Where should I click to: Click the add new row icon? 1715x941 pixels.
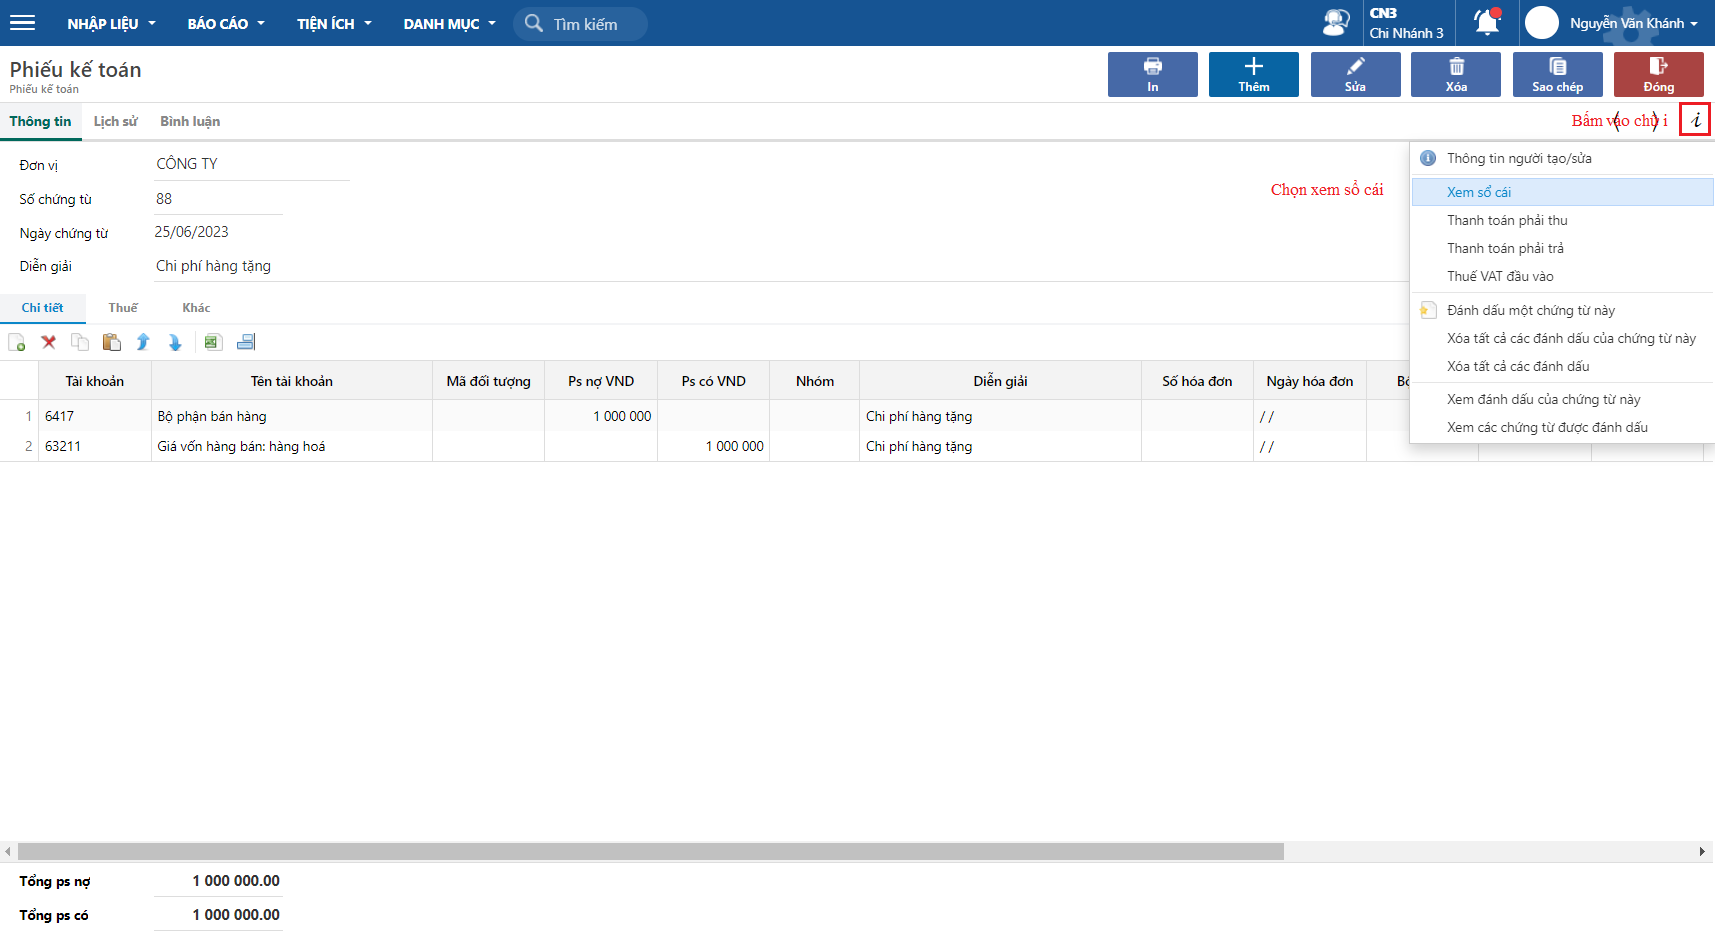click(17, 343)
